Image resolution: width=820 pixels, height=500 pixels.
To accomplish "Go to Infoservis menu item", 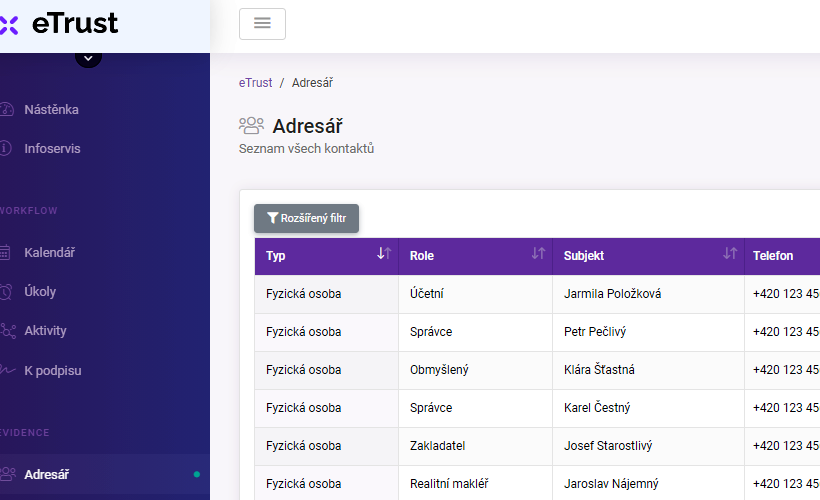I will coord(52,149).
